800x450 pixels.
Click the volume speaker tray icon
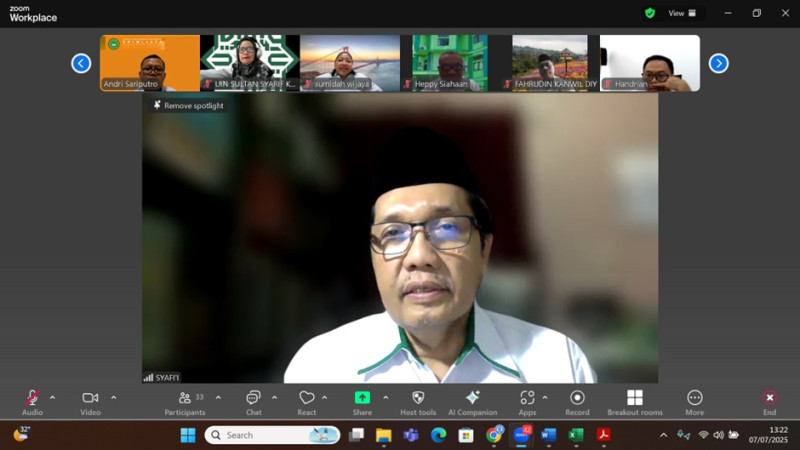(x=718, y=435)
